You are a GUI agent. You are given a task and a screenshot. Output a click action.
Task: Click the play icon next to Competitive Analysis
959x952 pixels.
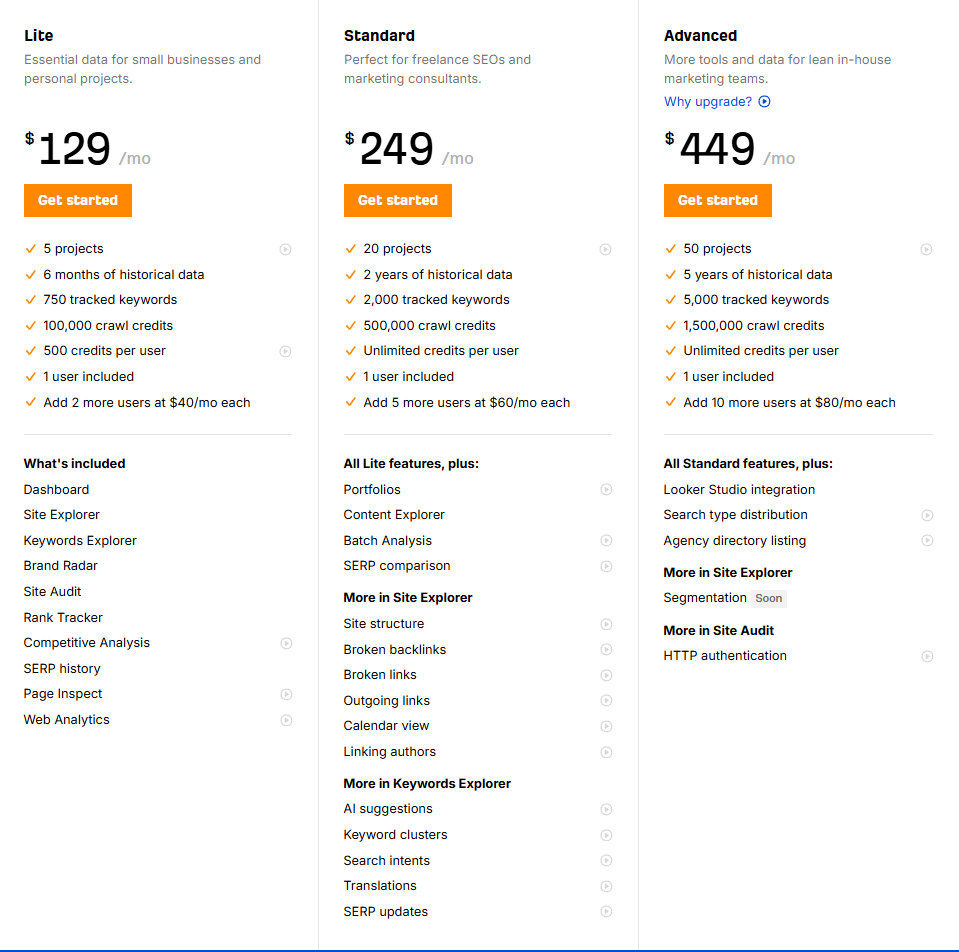click(286, 643)
